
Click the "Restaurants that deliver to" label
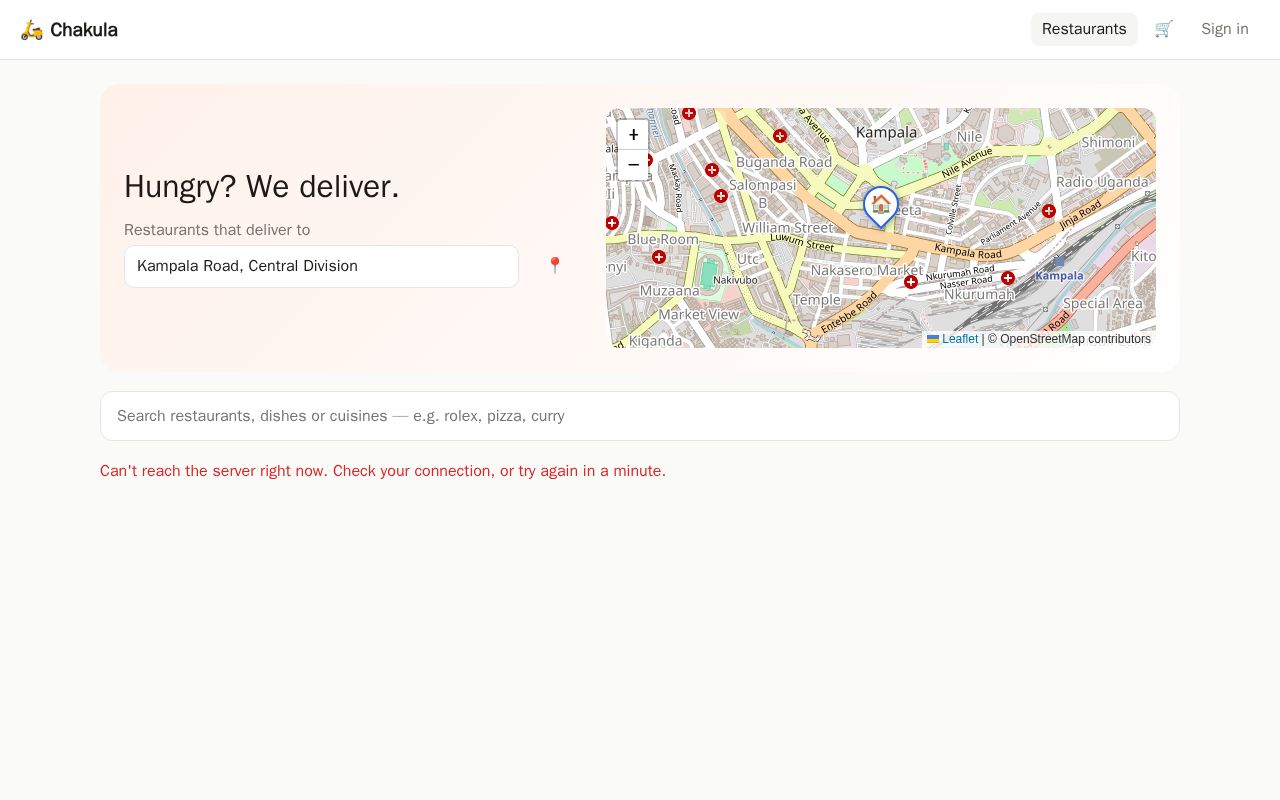click(x=217, y=230)
